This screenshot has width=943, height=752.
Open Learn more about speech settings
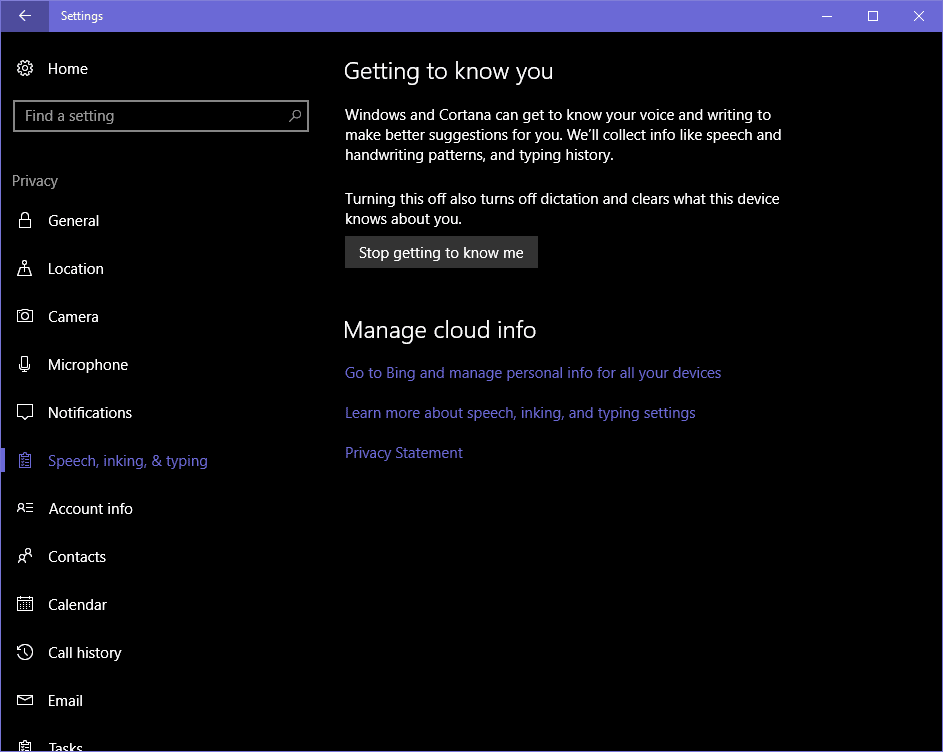[520, 412]
